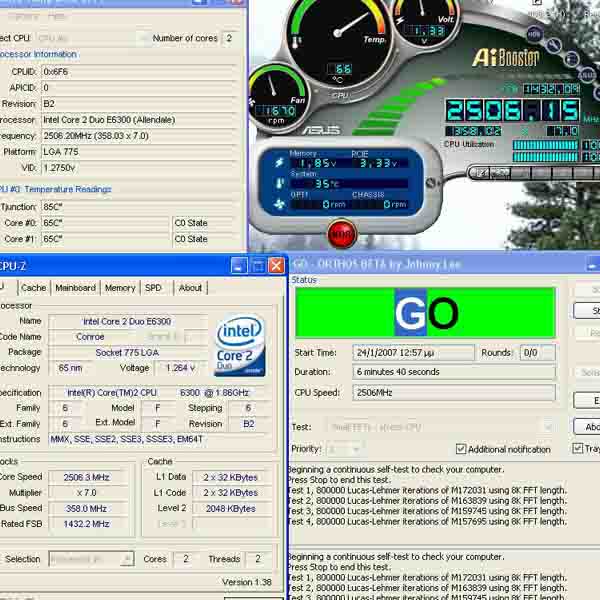The width and height of the screenshot is (600, 600).
Task: Switch to the About tab in CPU-Z
Action: coord(190,288)
